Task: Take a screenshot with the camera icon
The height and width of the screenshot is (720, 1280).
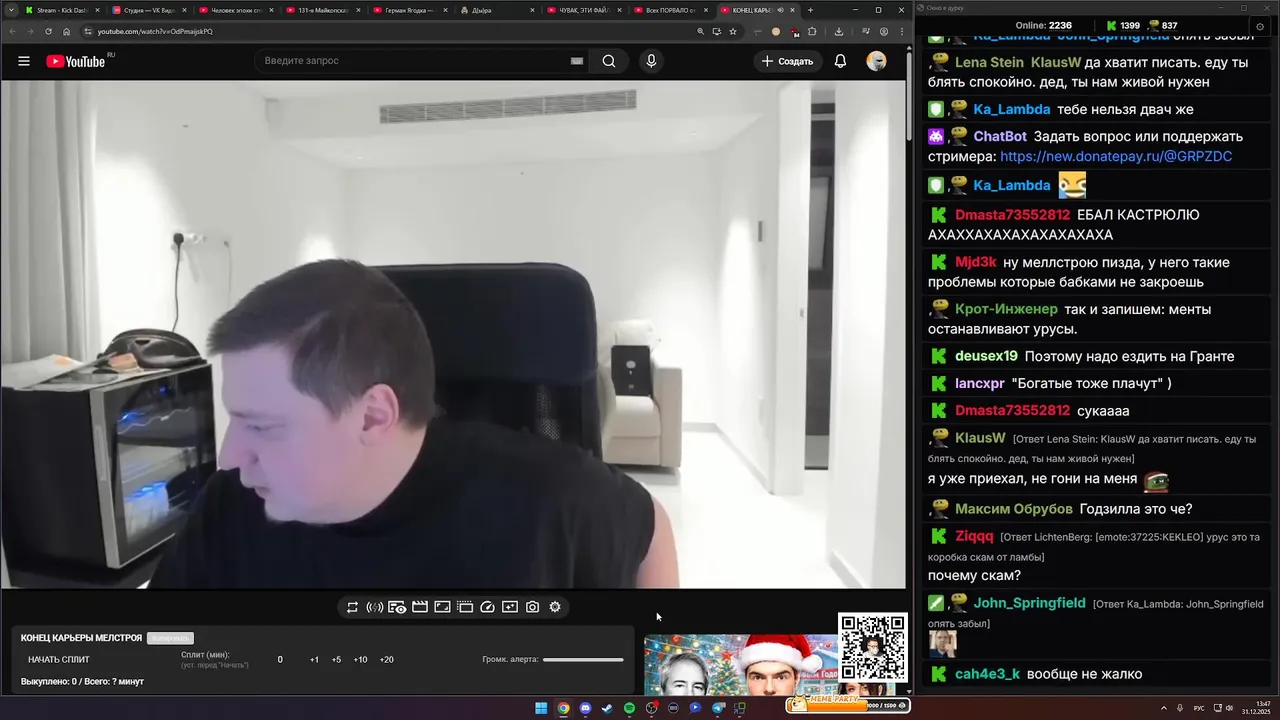Action: click(532, 607)
